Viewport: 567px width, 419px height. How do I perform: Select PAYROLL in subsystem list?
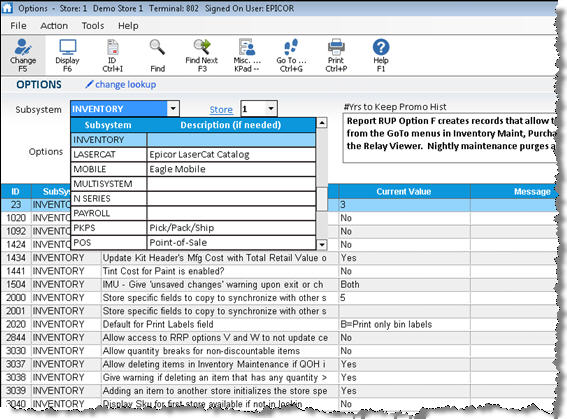(x=193, y=213)
